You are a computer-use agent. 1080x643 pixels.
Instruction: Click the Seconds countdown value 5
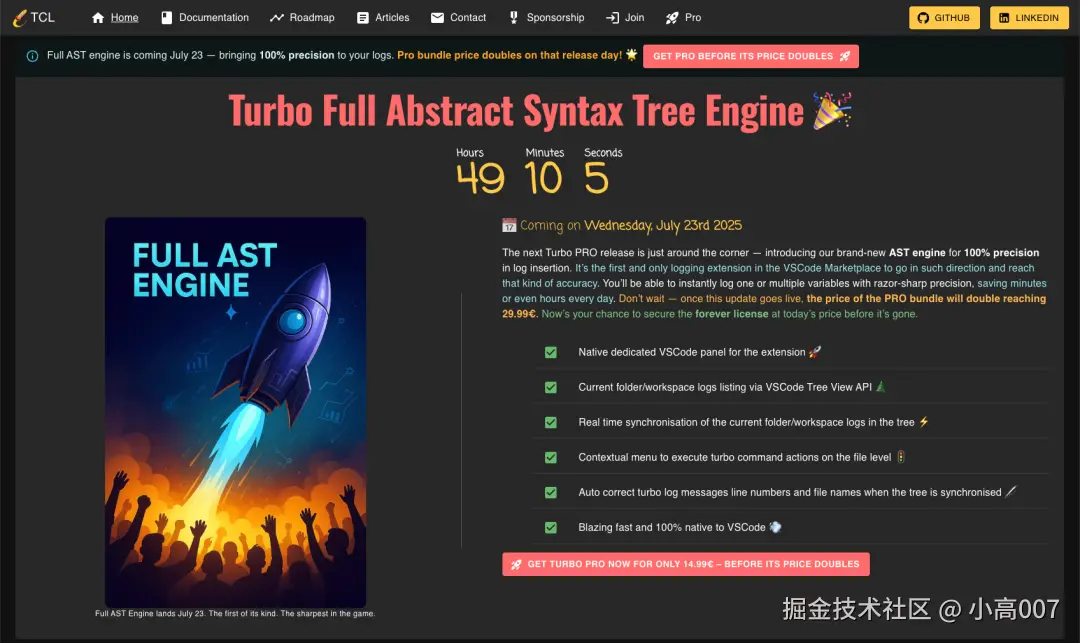596,178
